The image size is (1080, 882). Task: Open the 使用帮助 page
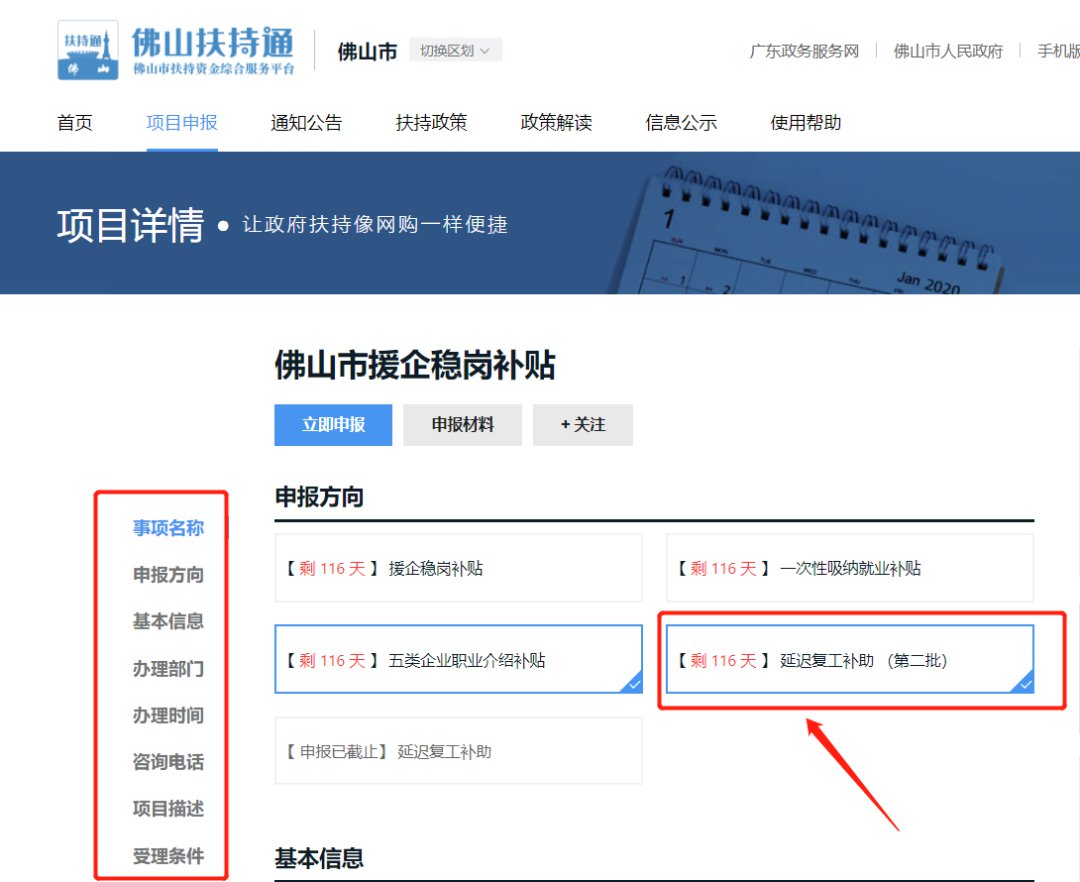[805, 123]
